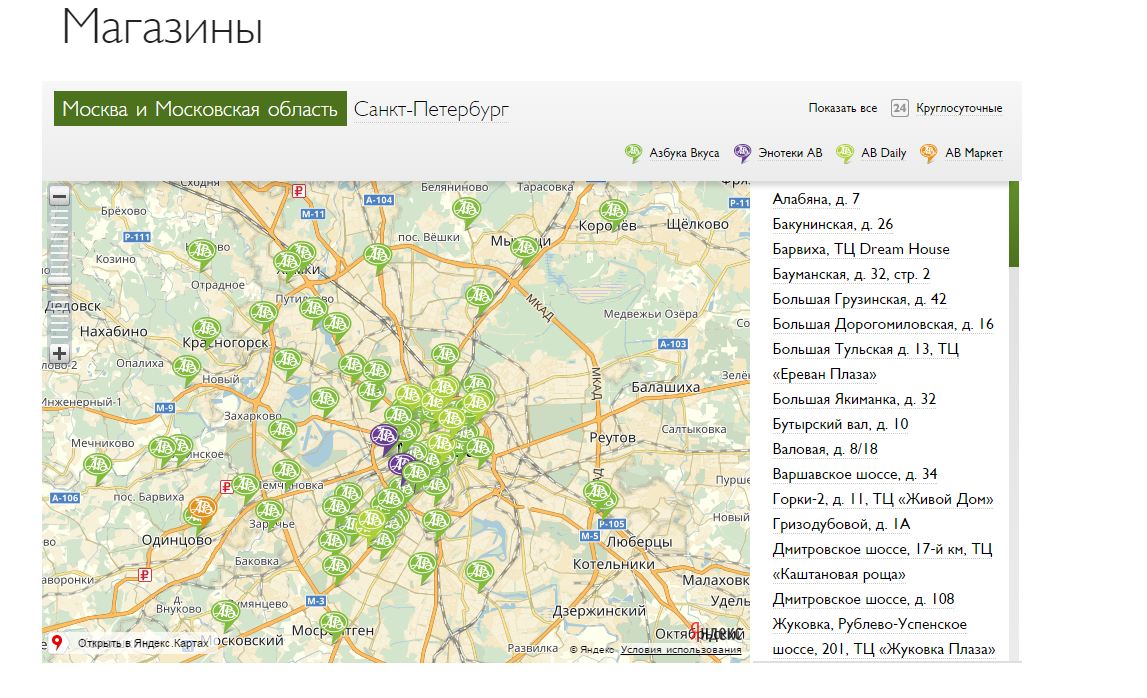Select the store pin at Красногорск
The height and width of the screenshot is (698, 1147).
click(206, 331)
